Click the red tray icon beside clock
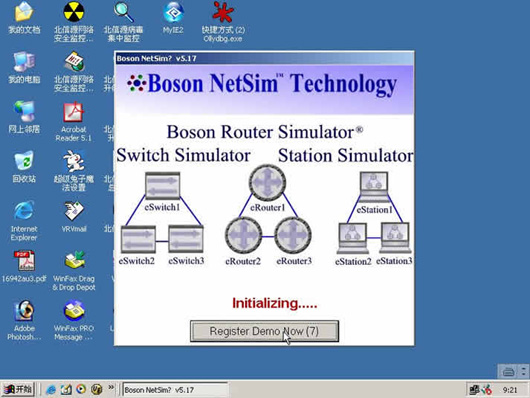The image size is (530, 398). click(487, 390)
